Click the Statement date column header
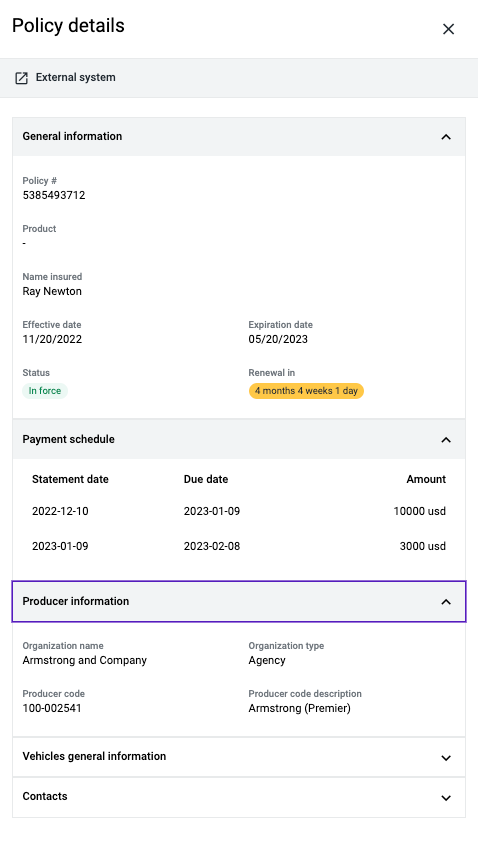The width and height of the screenshot is (478, 865). pos(70,479)
